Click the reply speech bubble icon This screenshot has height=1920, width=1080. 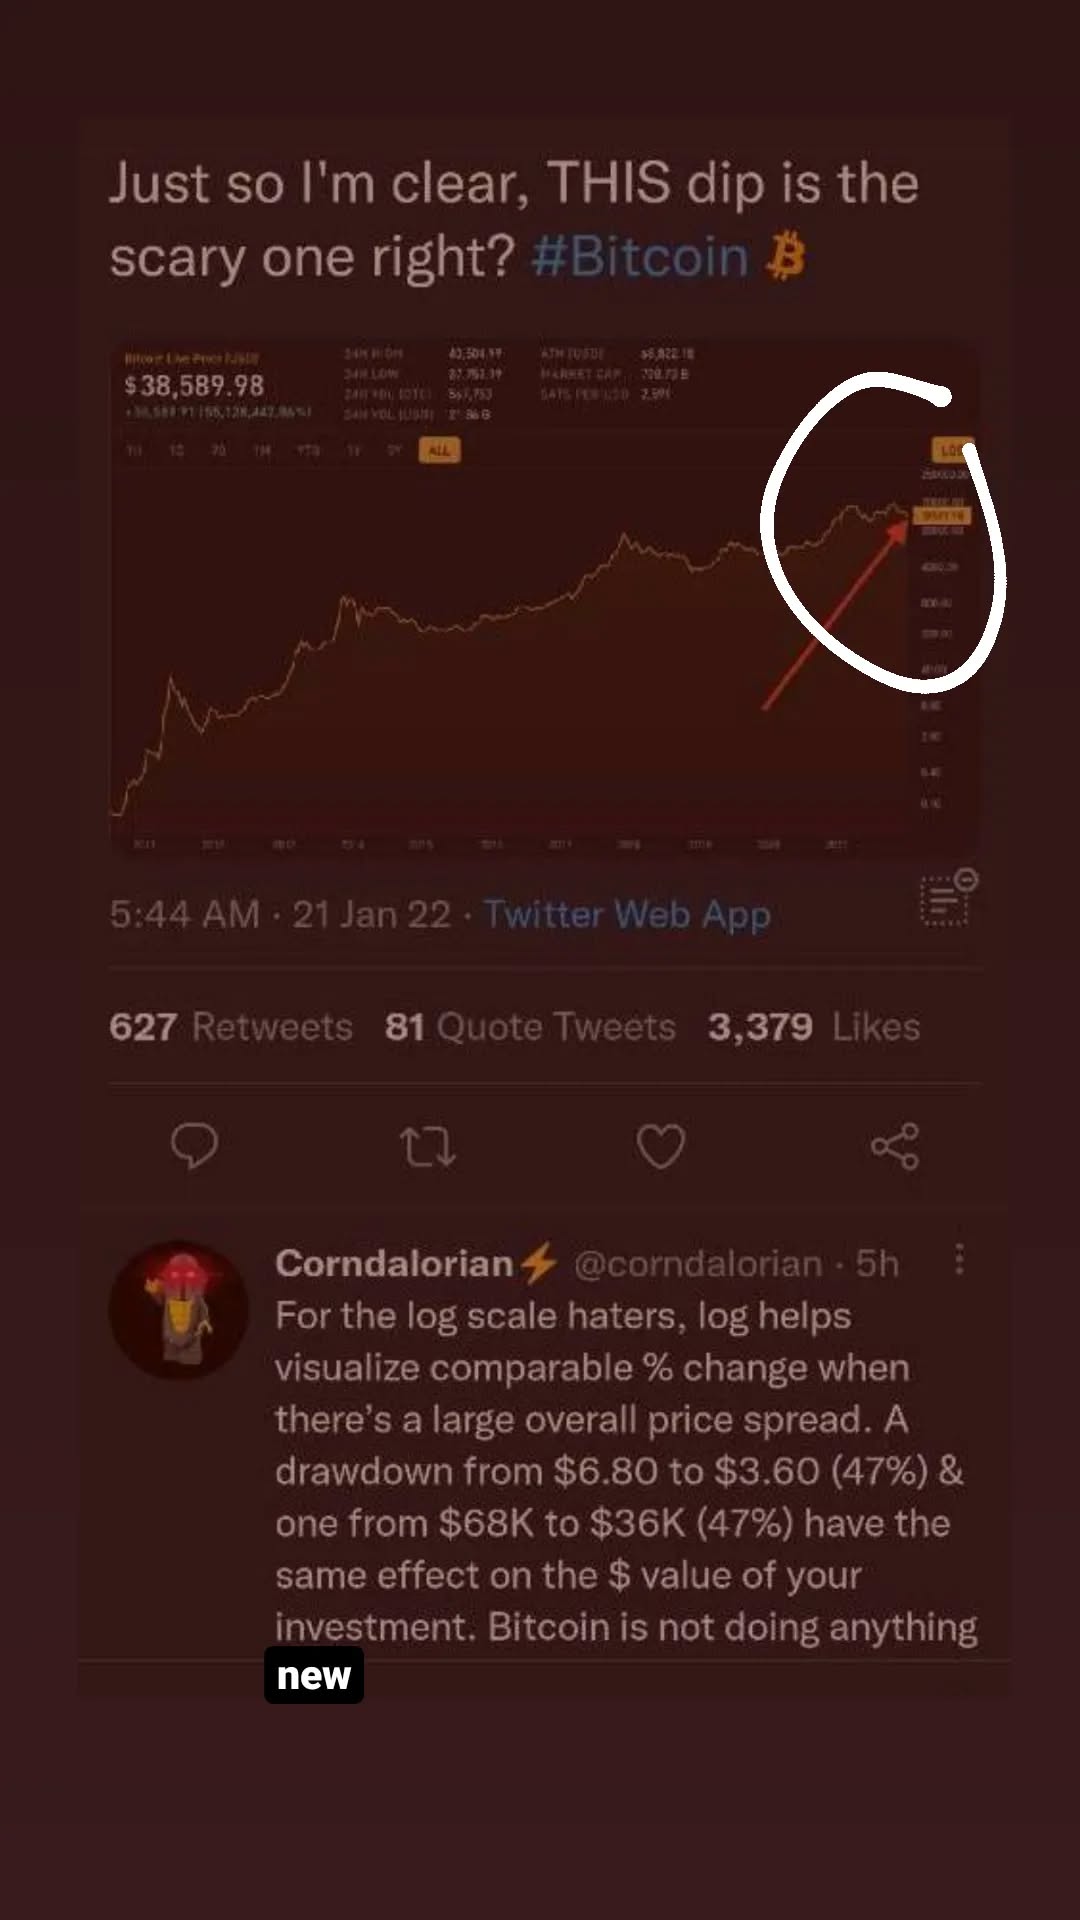click(x=194, y=1146)
